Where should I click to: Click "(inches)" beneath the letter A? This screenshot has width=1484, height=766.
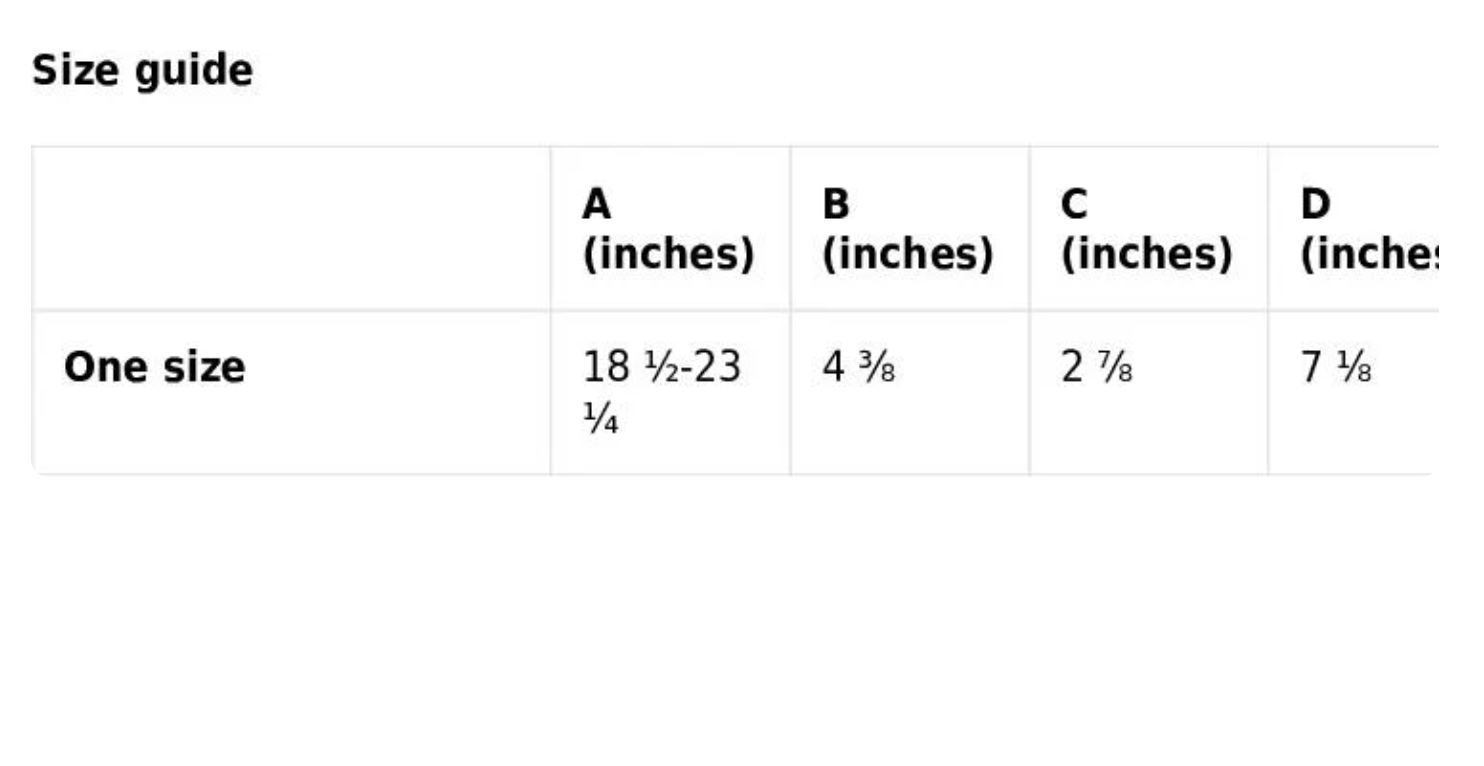point(669,254)
